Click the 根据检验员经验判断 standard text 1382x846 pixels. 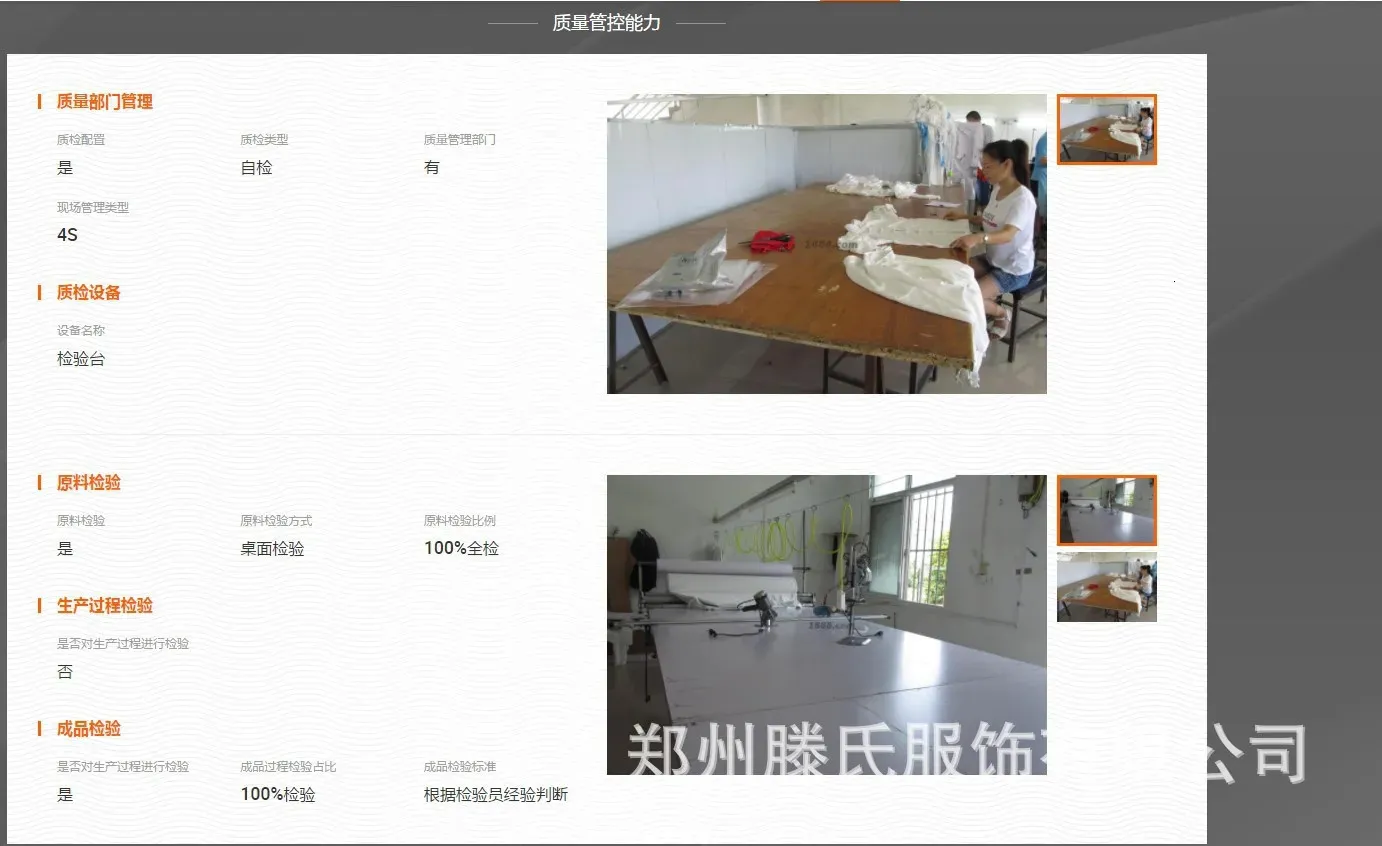[x=495, y=794]
